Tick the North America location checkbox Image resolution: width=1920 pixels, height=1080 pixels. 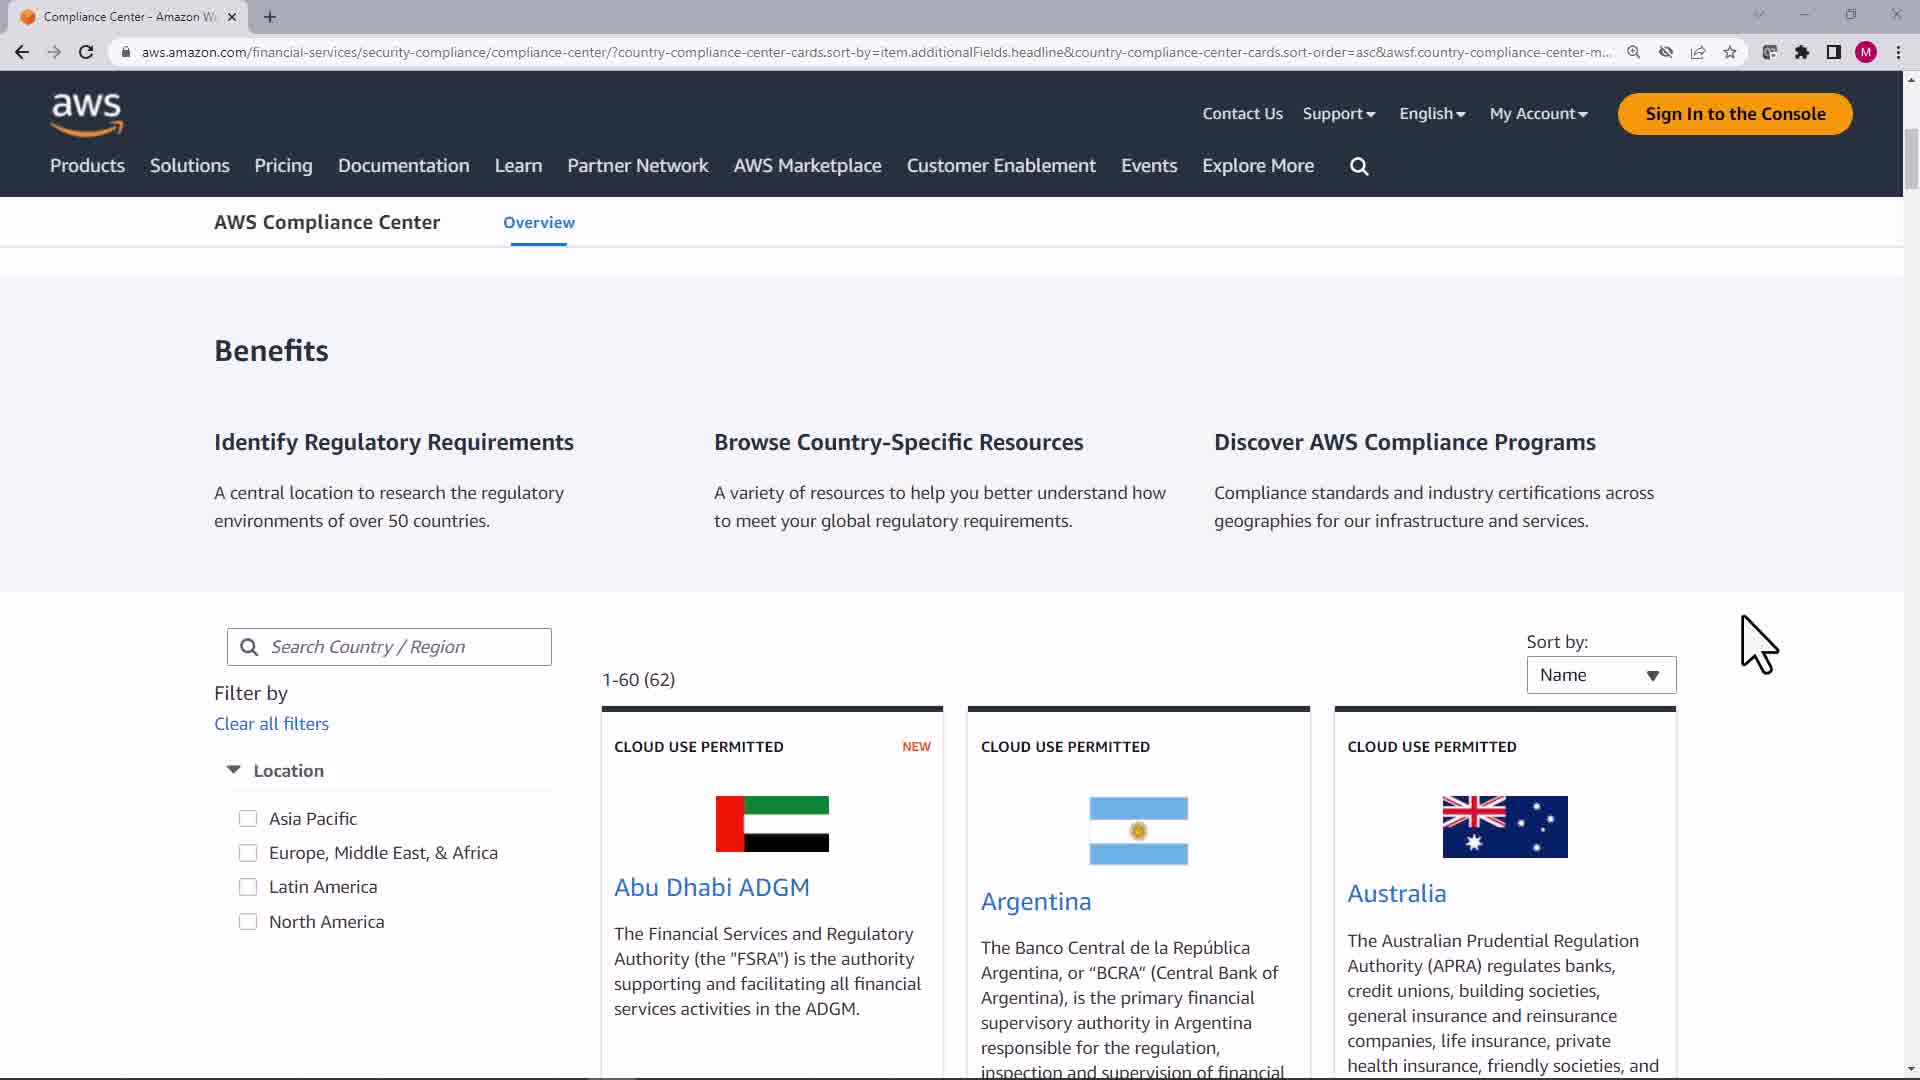pos(248,922)
